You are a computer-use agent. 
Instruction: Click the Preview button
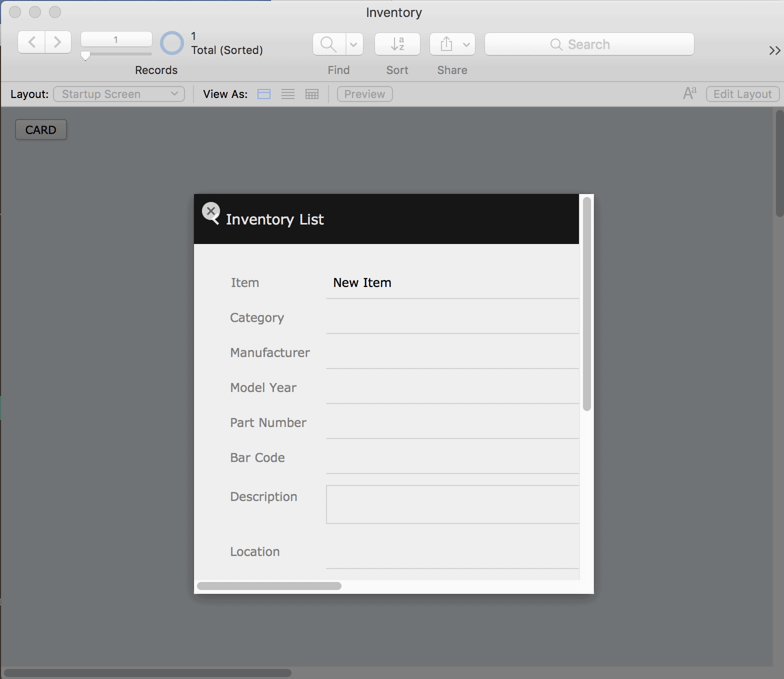[364, 94]
